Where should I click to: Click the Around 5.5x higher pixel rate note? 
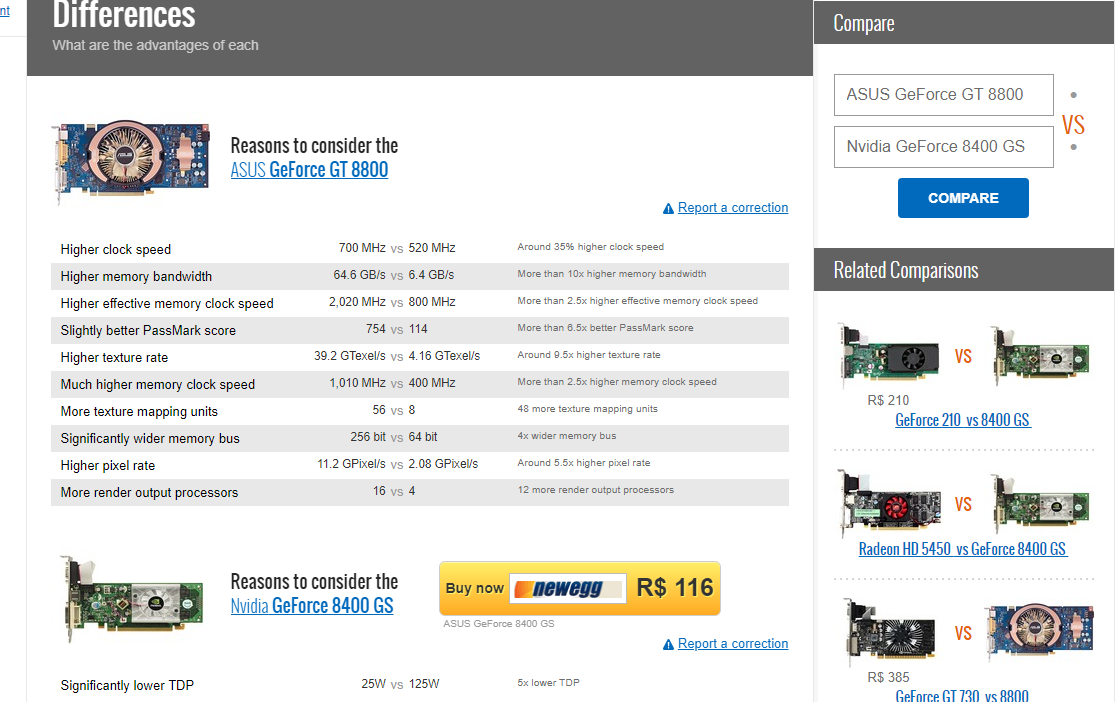[x=584, y=463]
